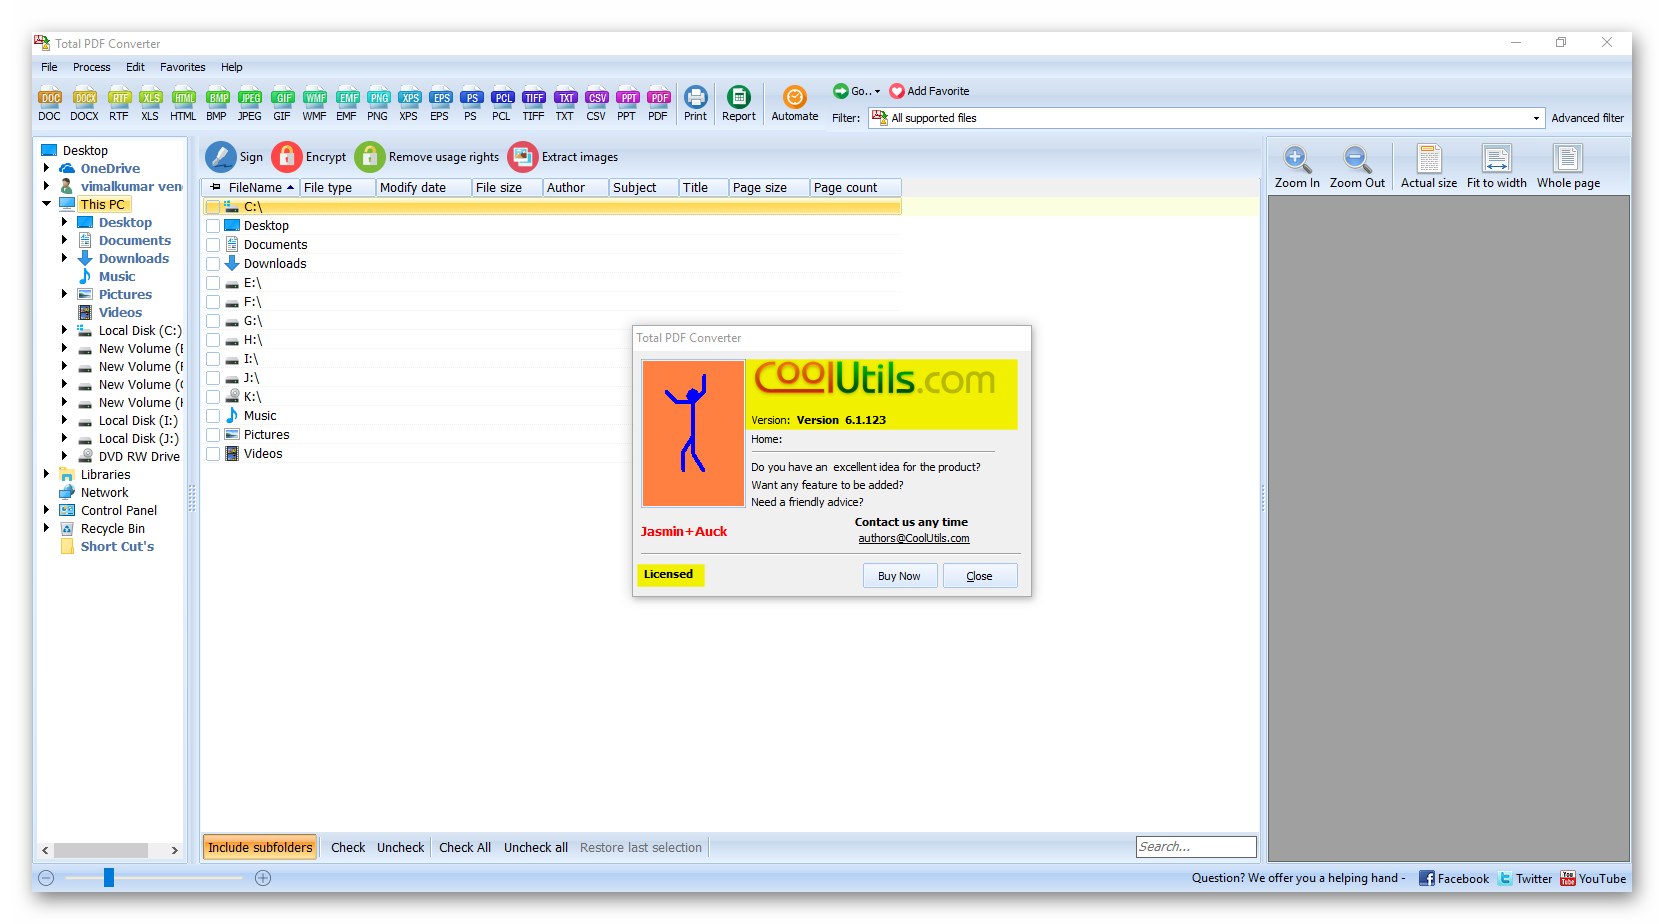Focus the Search input field
The height and width of the screenshot is (924, 1664).
[1196, 847]
